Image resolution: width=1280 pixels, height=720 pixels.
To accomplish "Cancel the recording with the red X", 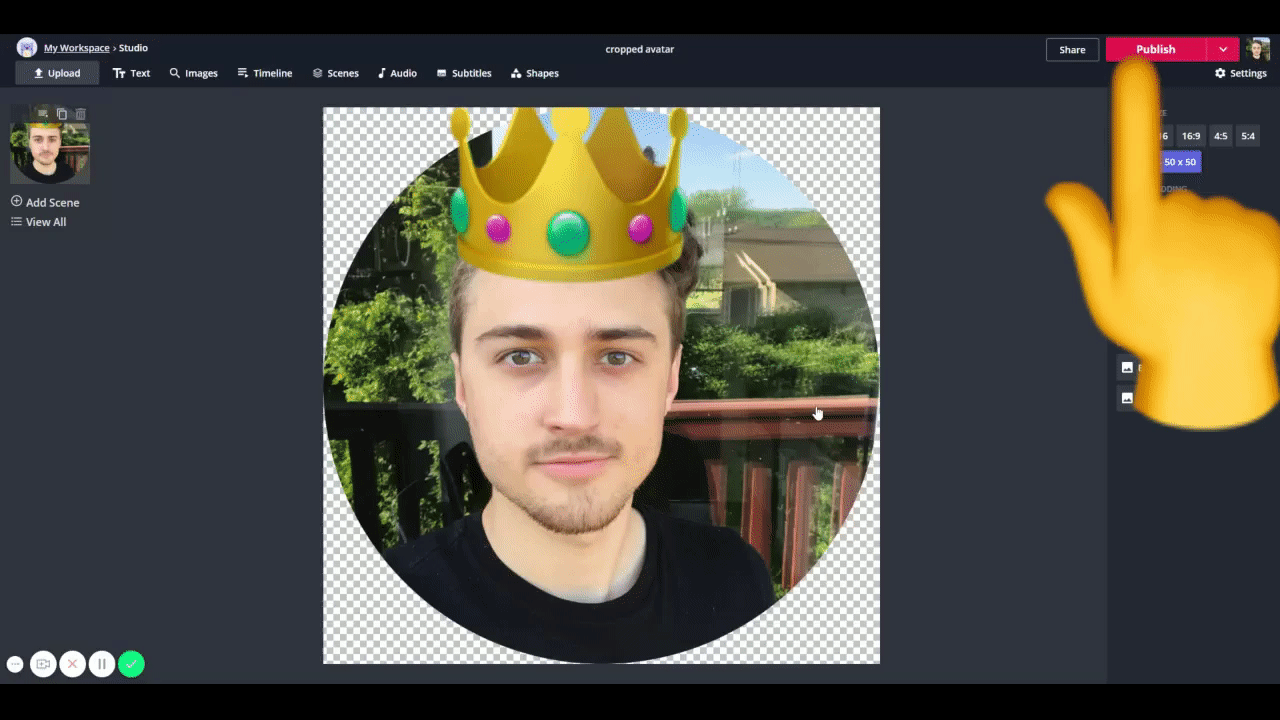I will coord(72,664).
